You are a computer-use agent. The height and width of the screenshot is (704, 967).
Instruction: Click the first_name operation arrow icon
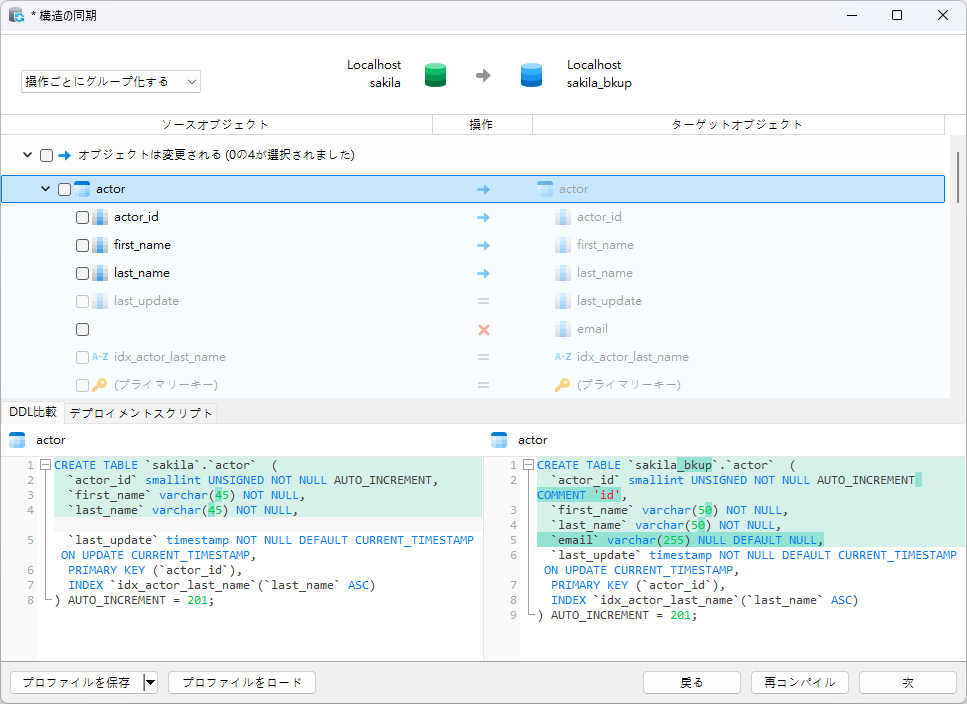tap(484, 245)
